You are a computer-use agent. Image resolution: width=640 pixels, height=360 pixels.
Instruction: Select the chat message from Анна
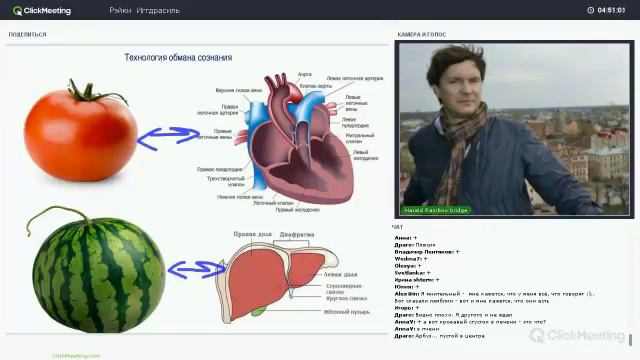[x=406, y=238]
